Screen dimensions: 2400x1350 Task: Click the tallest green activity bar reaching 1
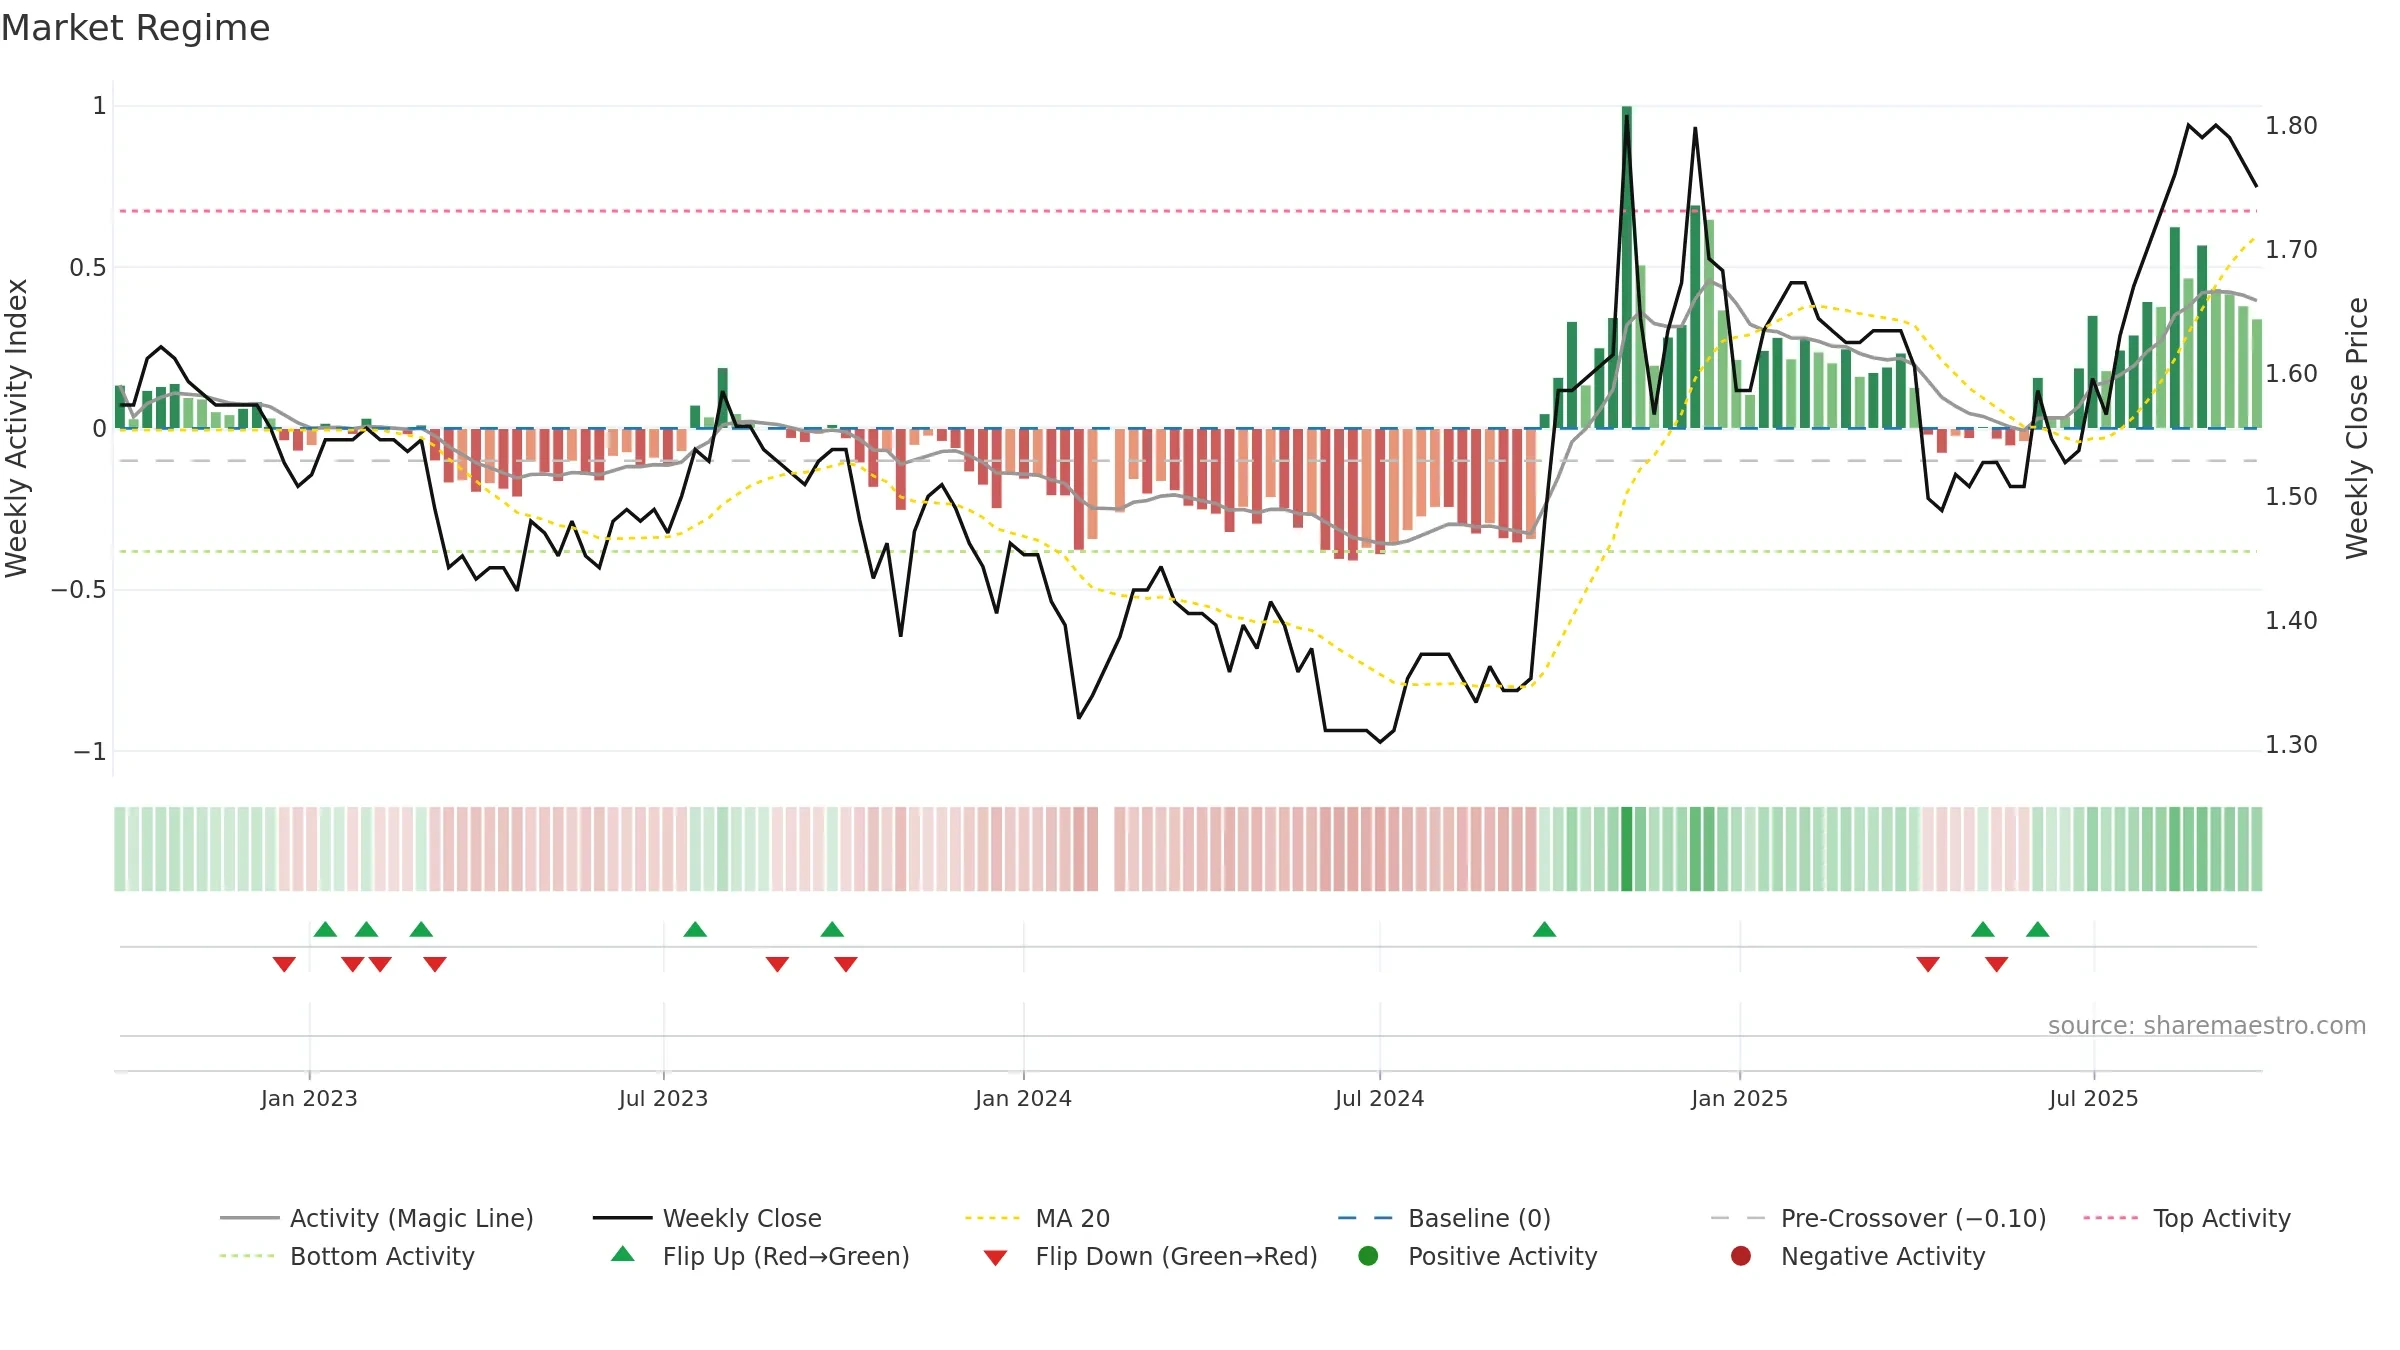click(1627, 266)
